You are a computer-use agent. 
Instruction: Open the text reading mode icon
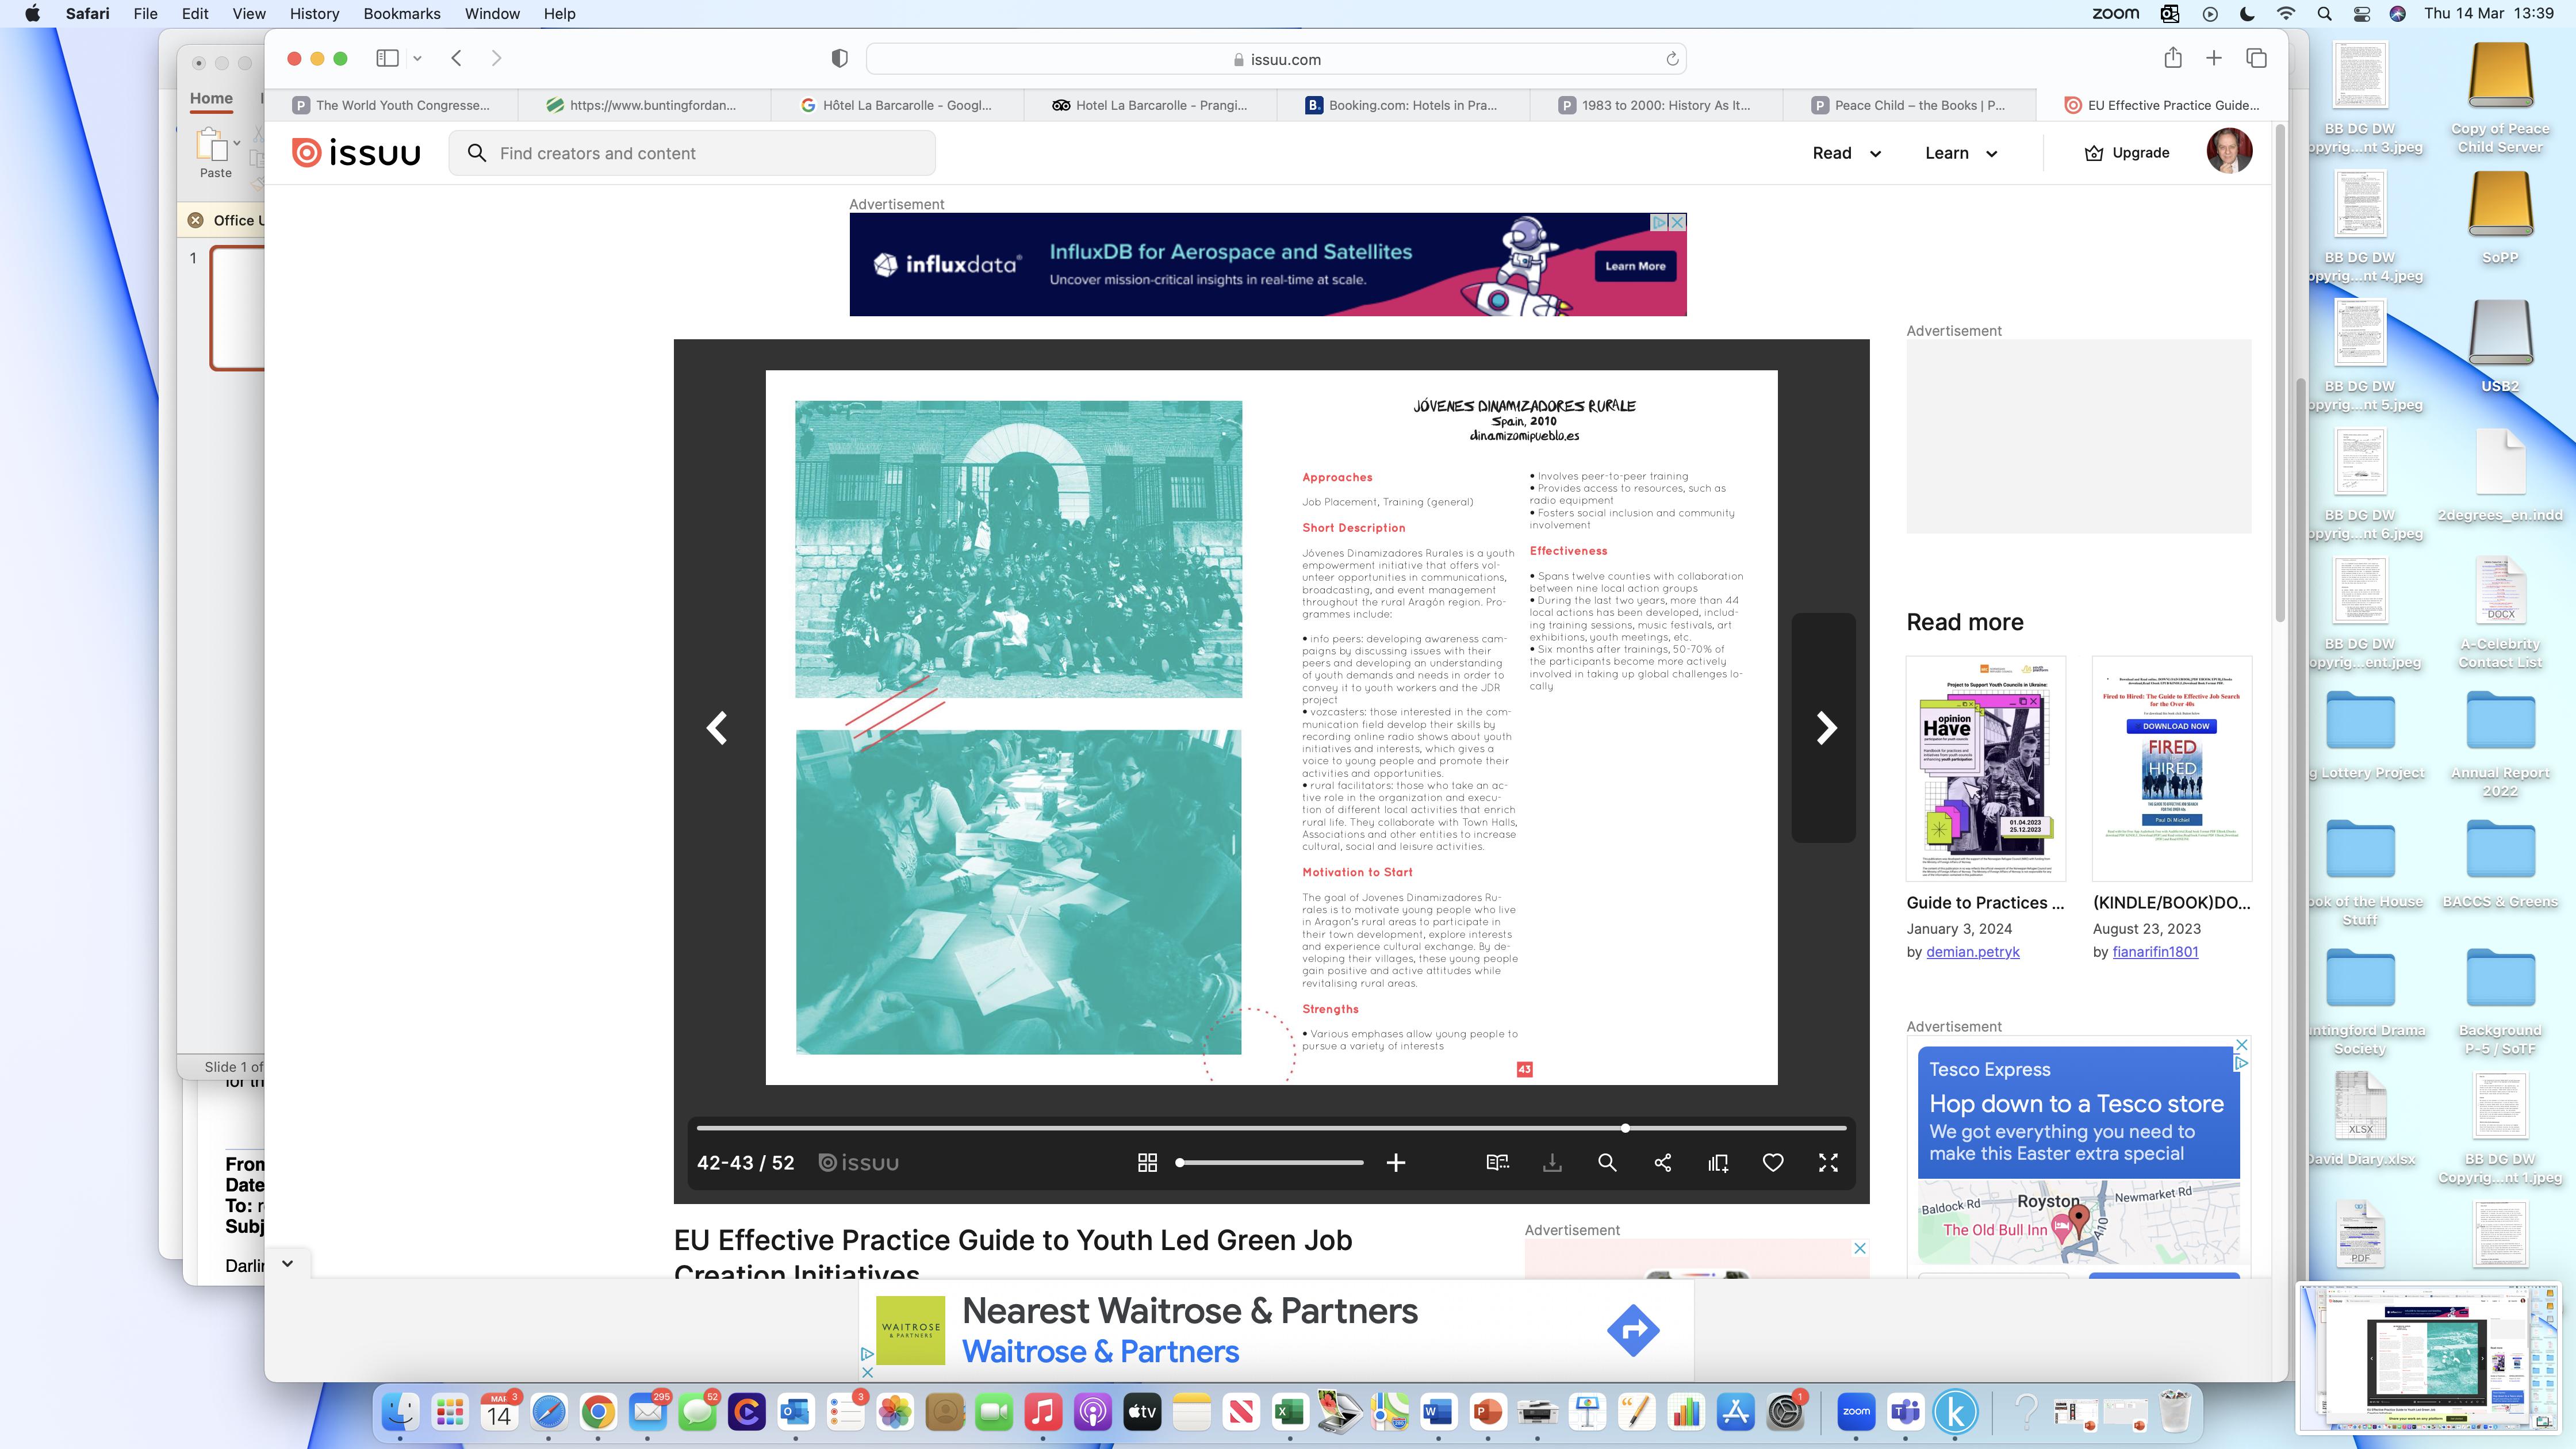click(x=1497, y=1162)
